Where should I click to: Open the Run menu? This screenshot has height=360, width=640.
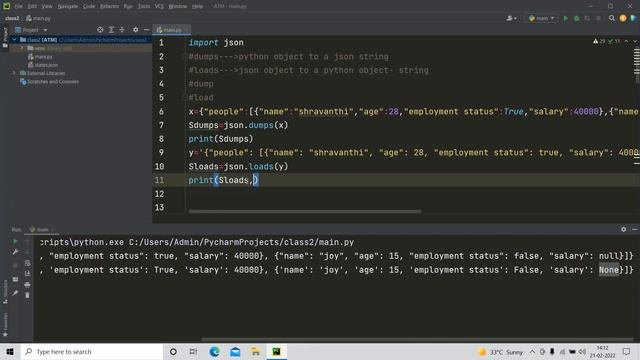(128, 6)
